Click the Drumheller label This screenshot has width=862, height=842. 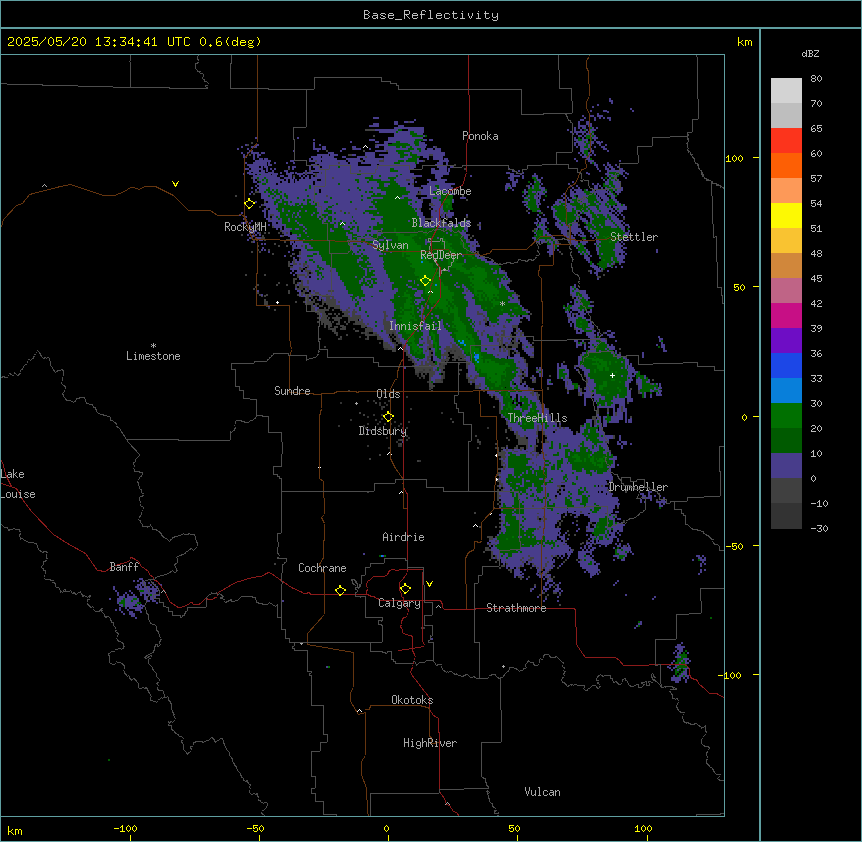pyautogui.click(x=638, y=487)
